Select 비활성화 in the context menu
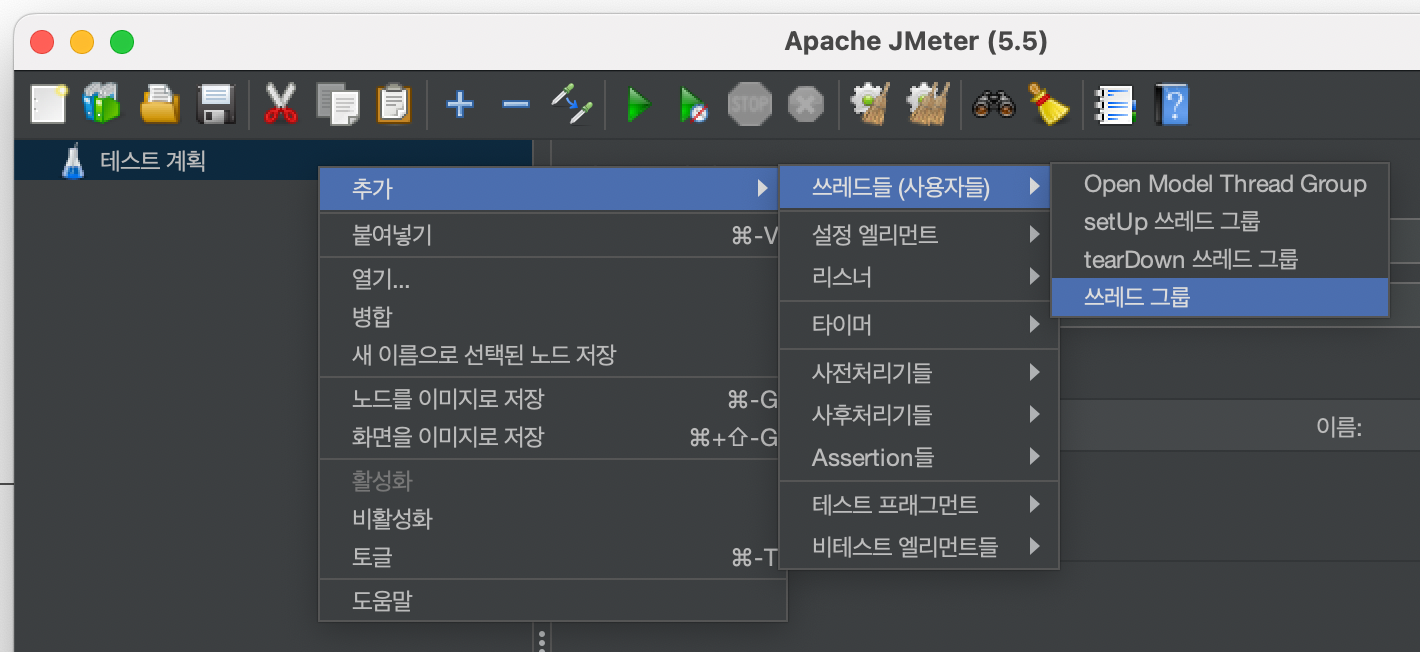 [x=548, y=519]
